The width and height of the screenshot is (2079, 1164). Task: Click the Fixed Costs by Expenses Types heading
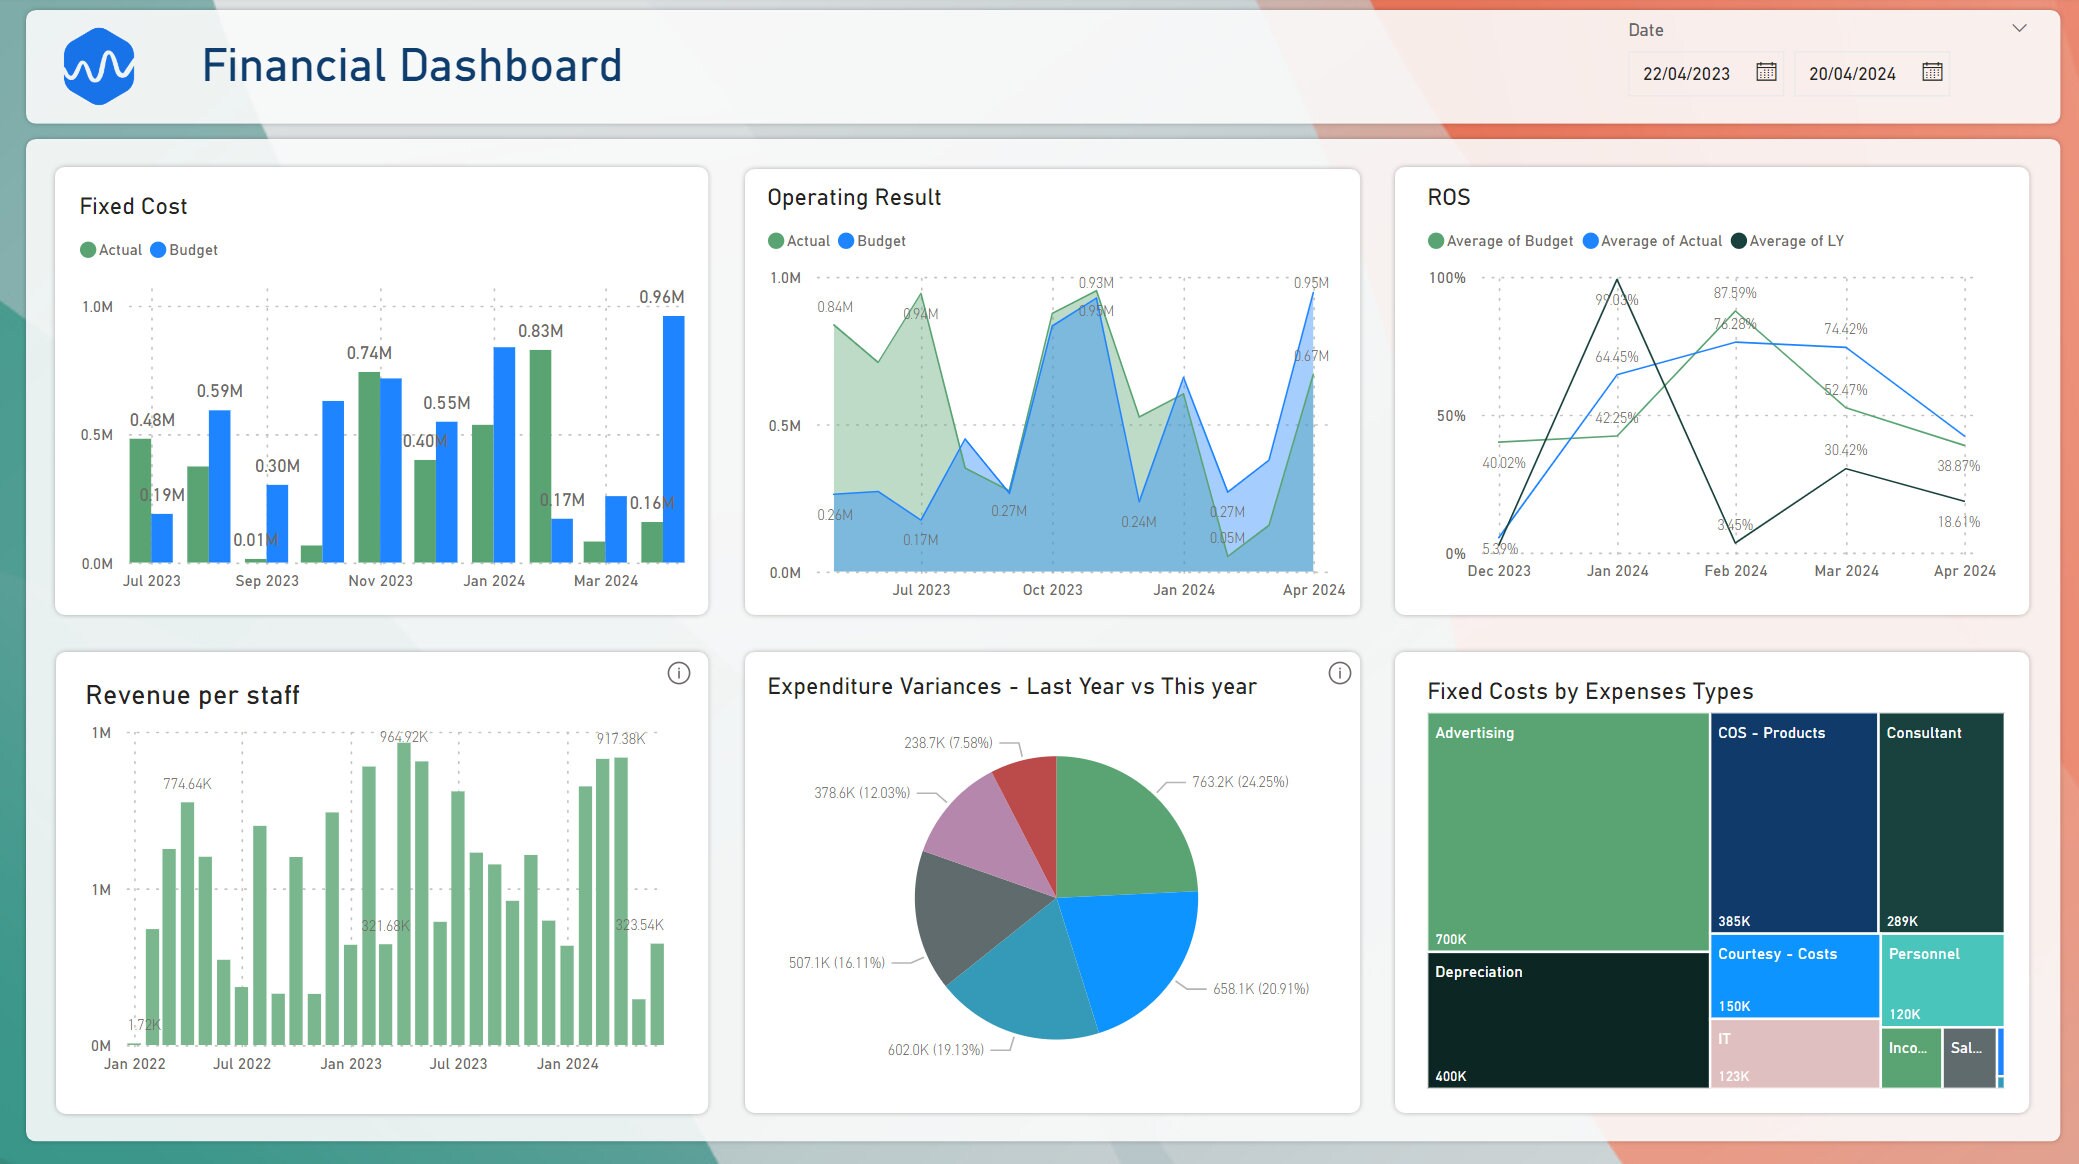click(x=1589, y=691)
